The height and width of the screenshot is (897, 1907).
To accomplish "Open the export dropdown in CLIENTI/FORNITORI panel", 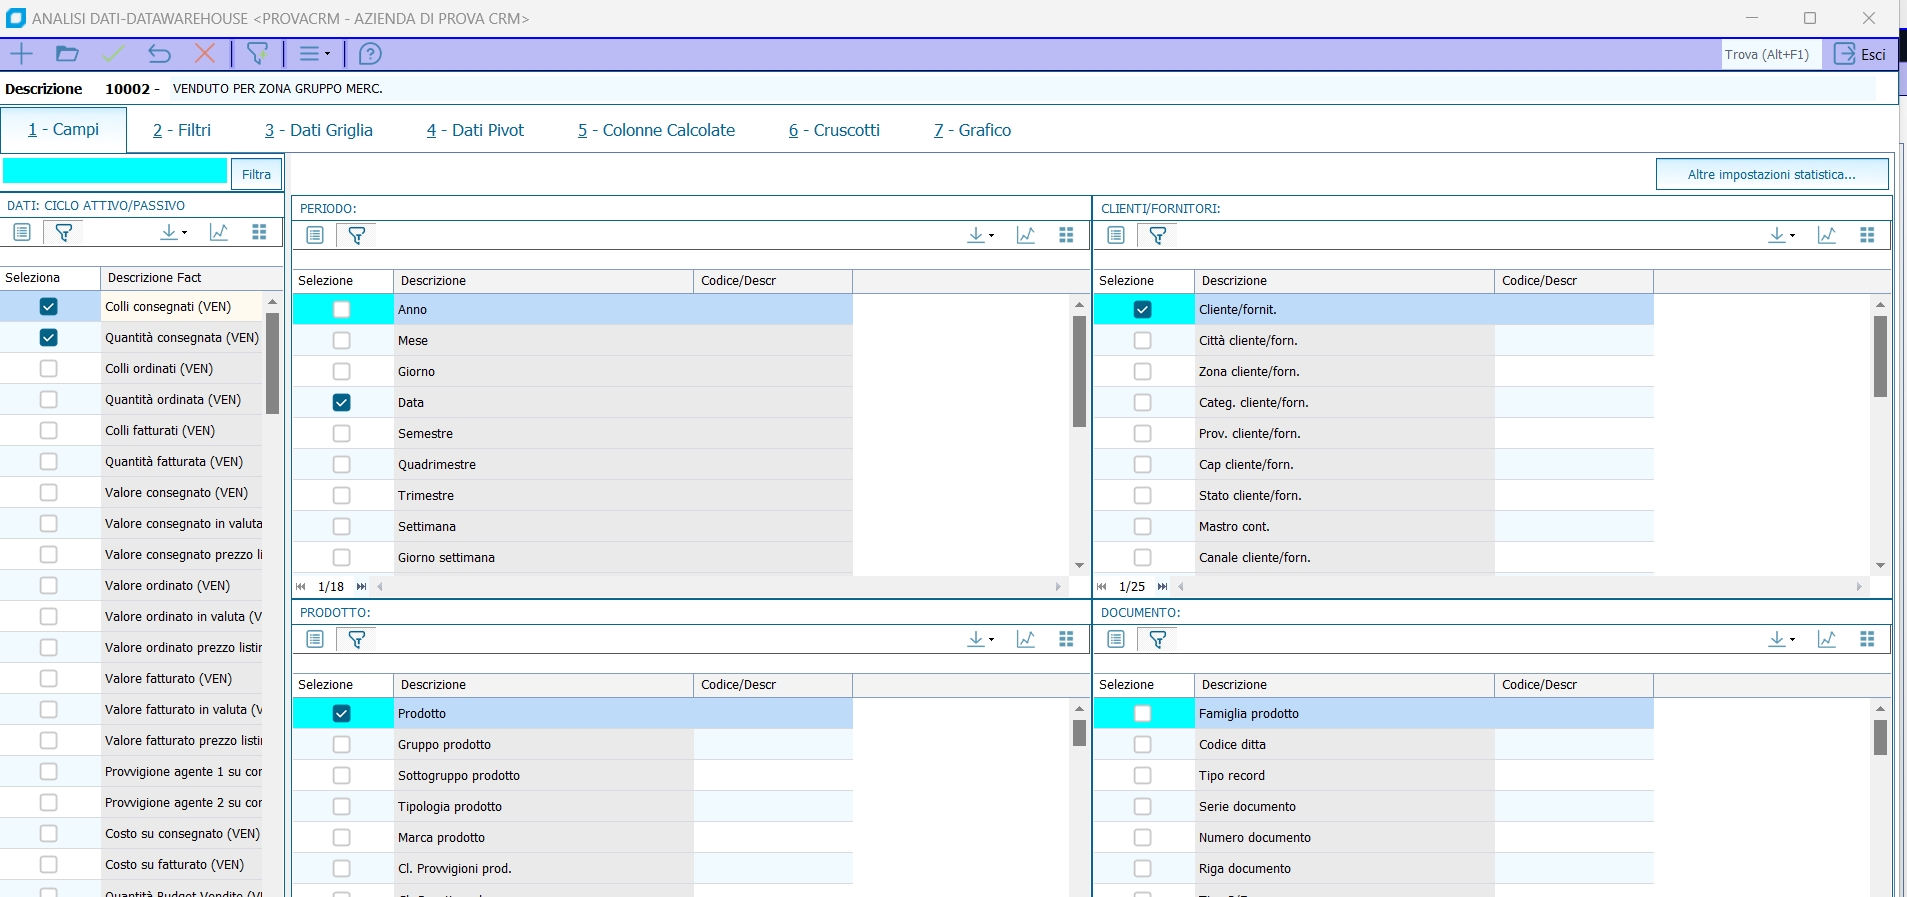I will point(1782,235).
